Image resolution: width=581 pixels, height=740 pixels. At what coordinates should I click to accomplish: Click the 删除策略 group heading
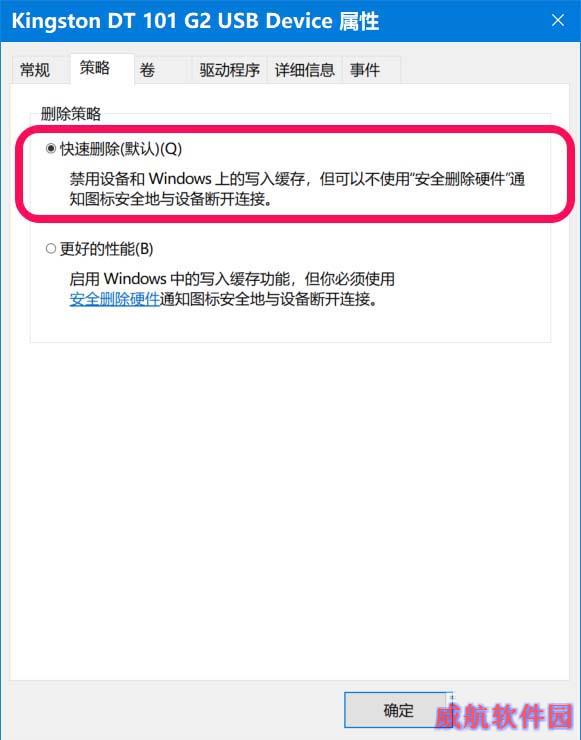[71, 114]
